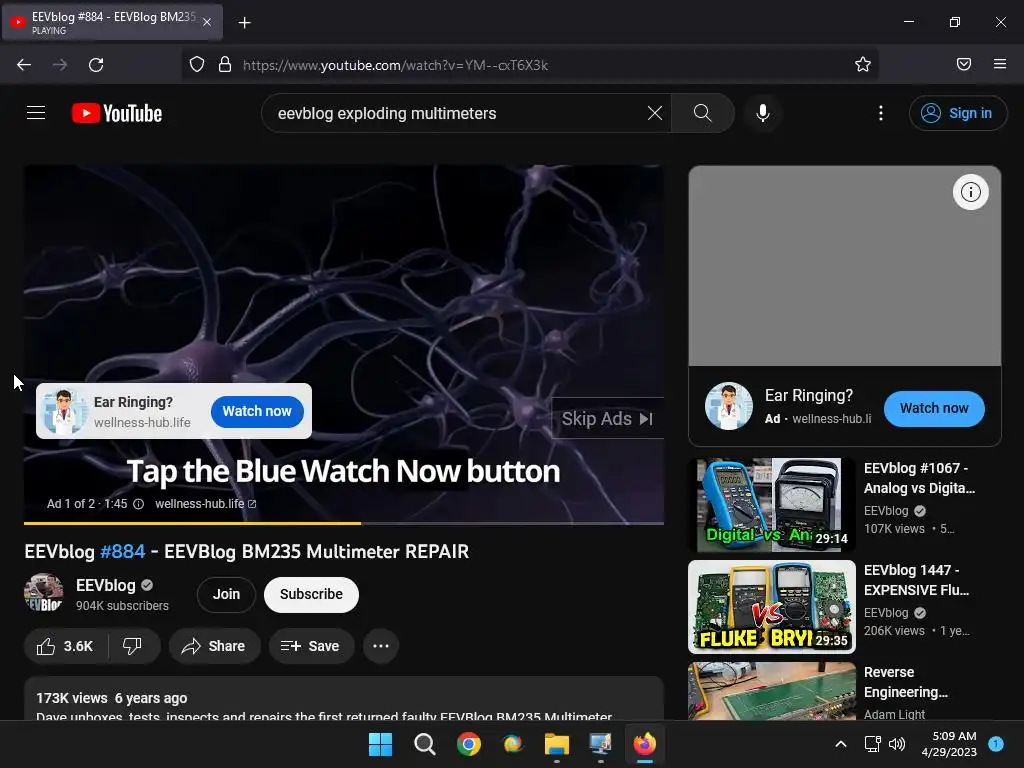Viewport: 1024px width, 768px height.
Task: Go to YouTube home via logo
Action: pyautogui.click(x=117, y=113)
